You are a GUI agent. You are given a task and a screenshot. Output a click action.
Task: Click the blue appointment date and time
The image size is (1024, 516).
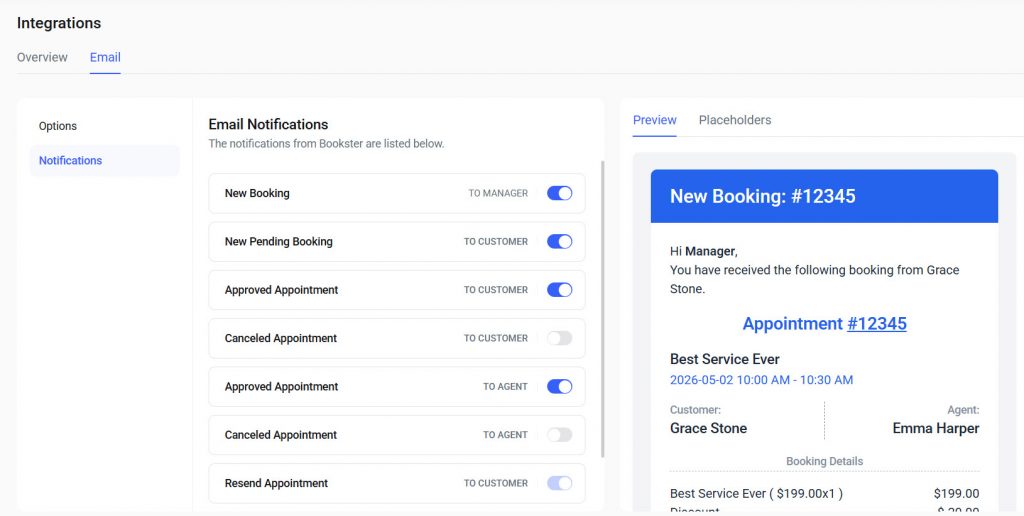click(761, 380)
